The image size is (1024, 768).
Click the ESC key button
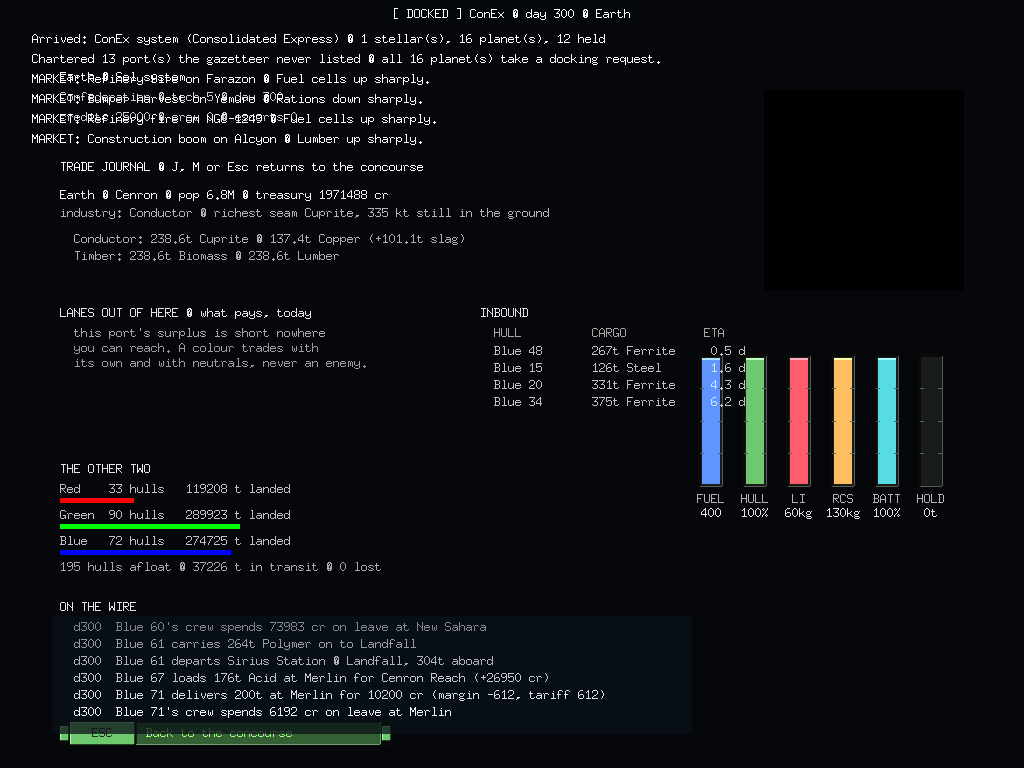102,733
